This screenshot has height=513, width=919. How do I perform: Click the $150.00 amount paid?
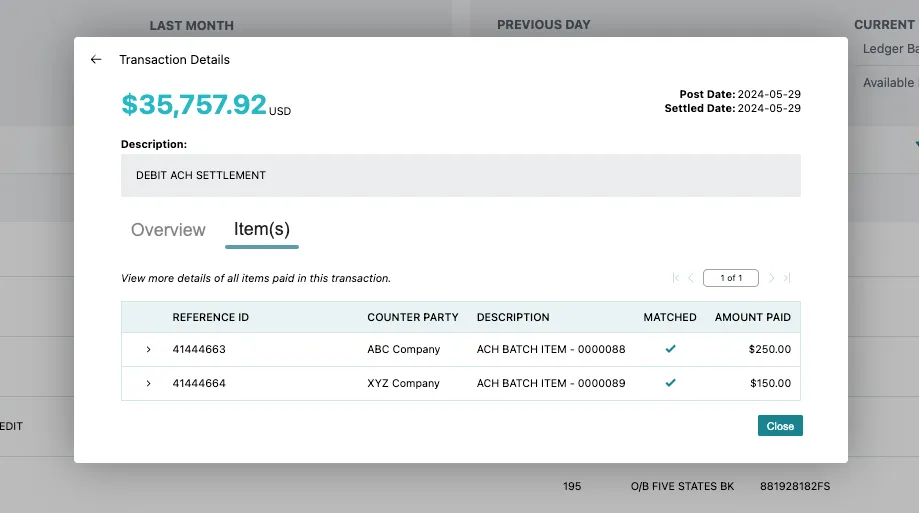pyautogui.click(x=770, y=383)
